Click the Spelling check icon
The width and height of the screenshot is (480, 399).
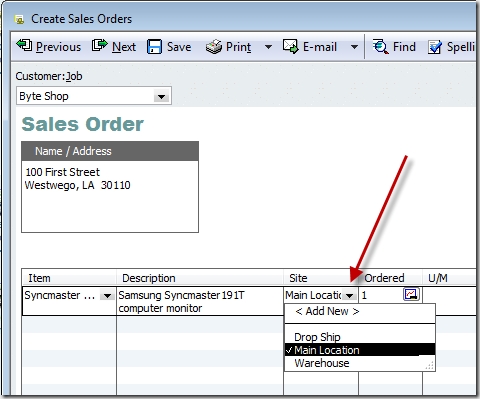(x=435, y=47)
